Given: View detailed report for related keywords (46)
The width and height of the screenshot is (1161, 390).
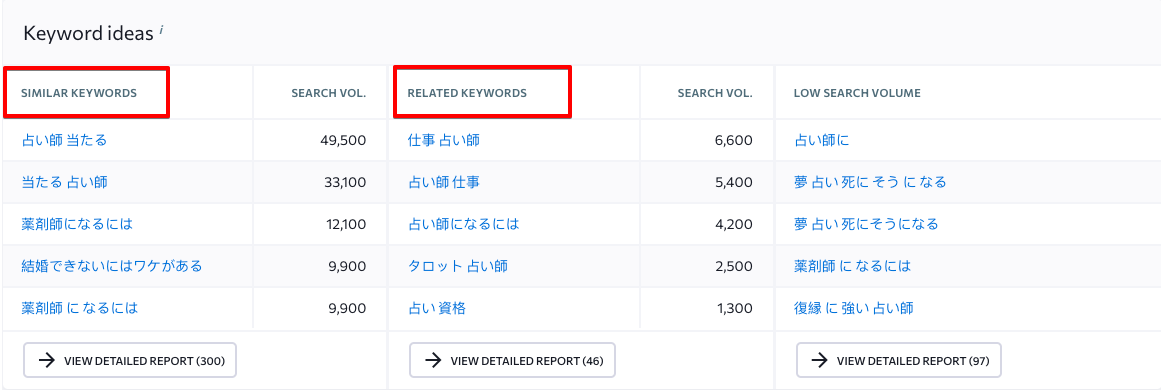Looking at the screenshot, I should [512, 360].
